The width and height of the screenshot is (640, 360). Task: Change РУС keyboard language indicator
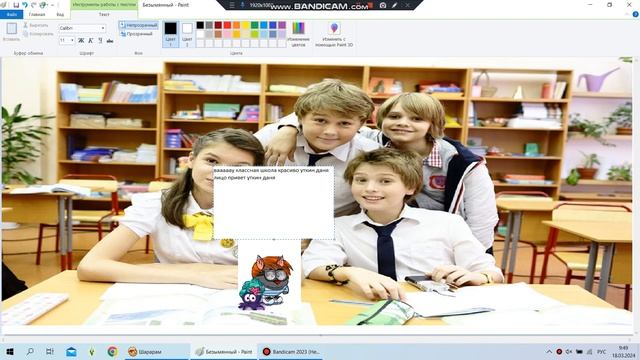coord(602,351)
